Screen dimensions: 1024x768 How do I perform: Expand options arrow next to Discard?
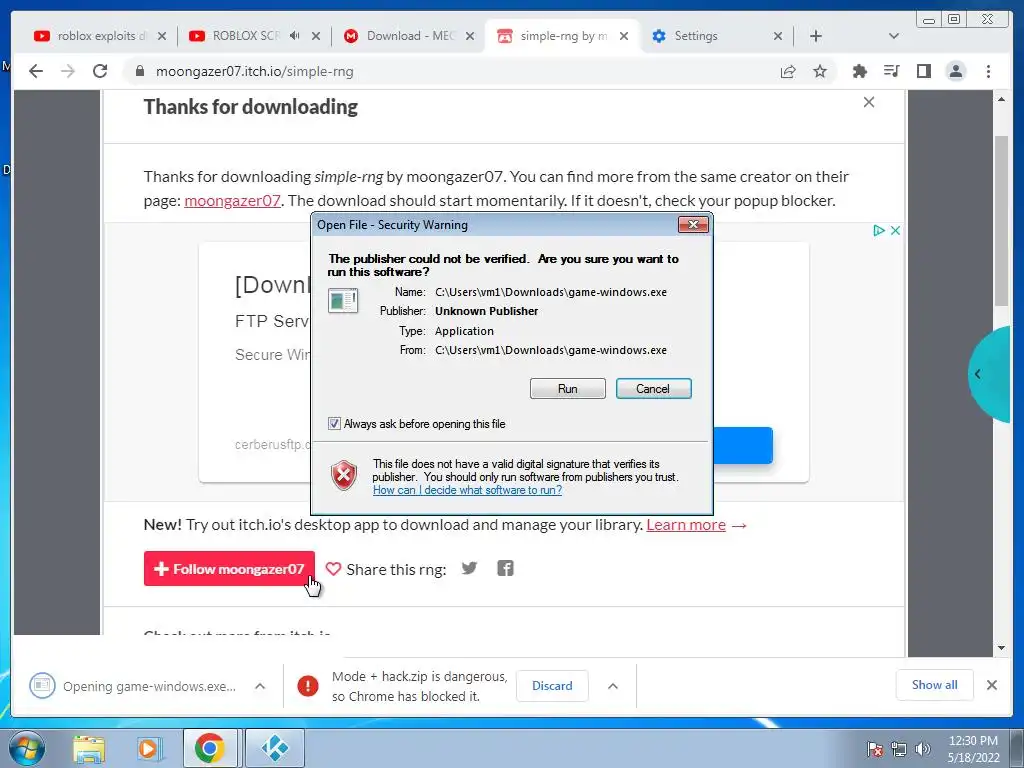[x=613, y=686]
